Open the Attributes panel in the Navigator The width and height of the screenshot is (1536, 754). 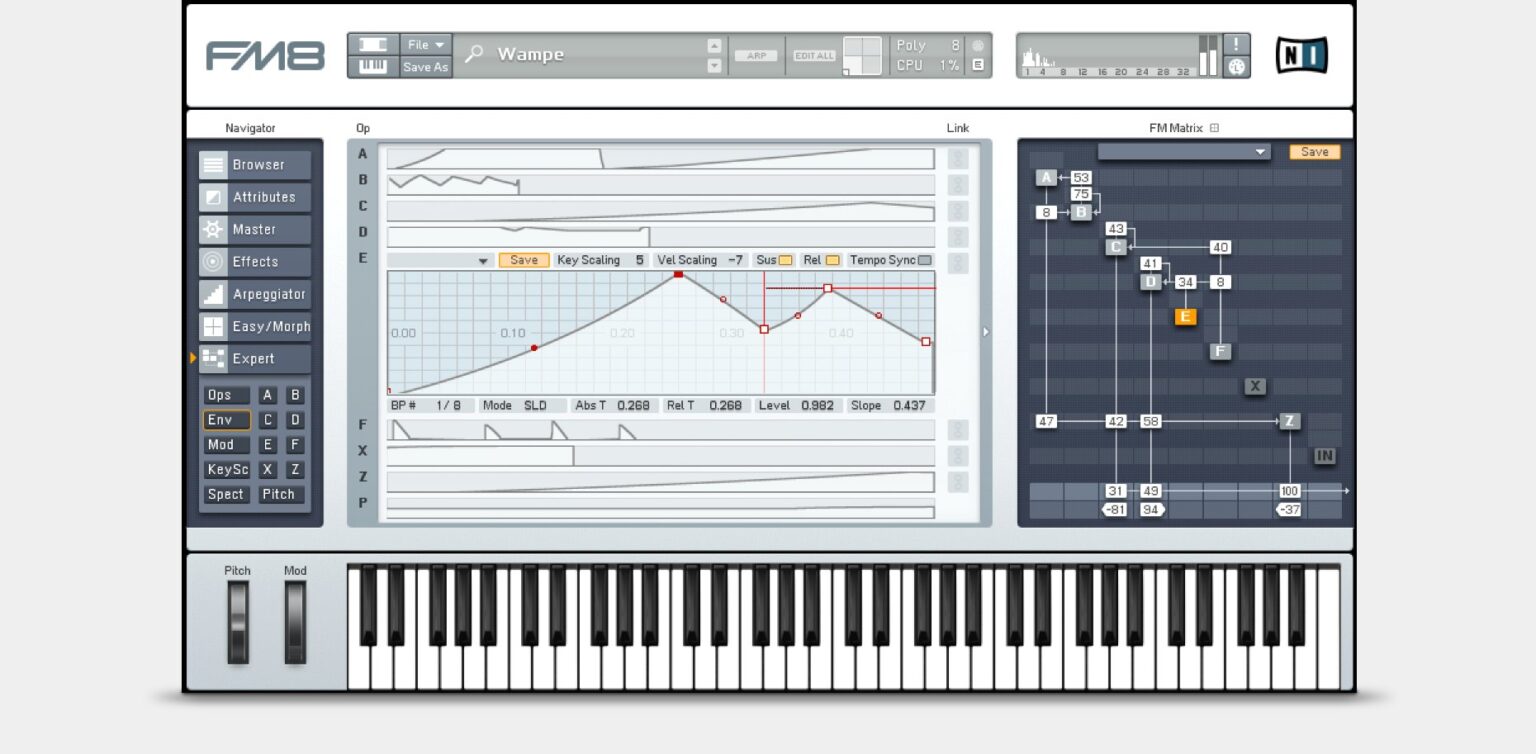tap(255, 196)
